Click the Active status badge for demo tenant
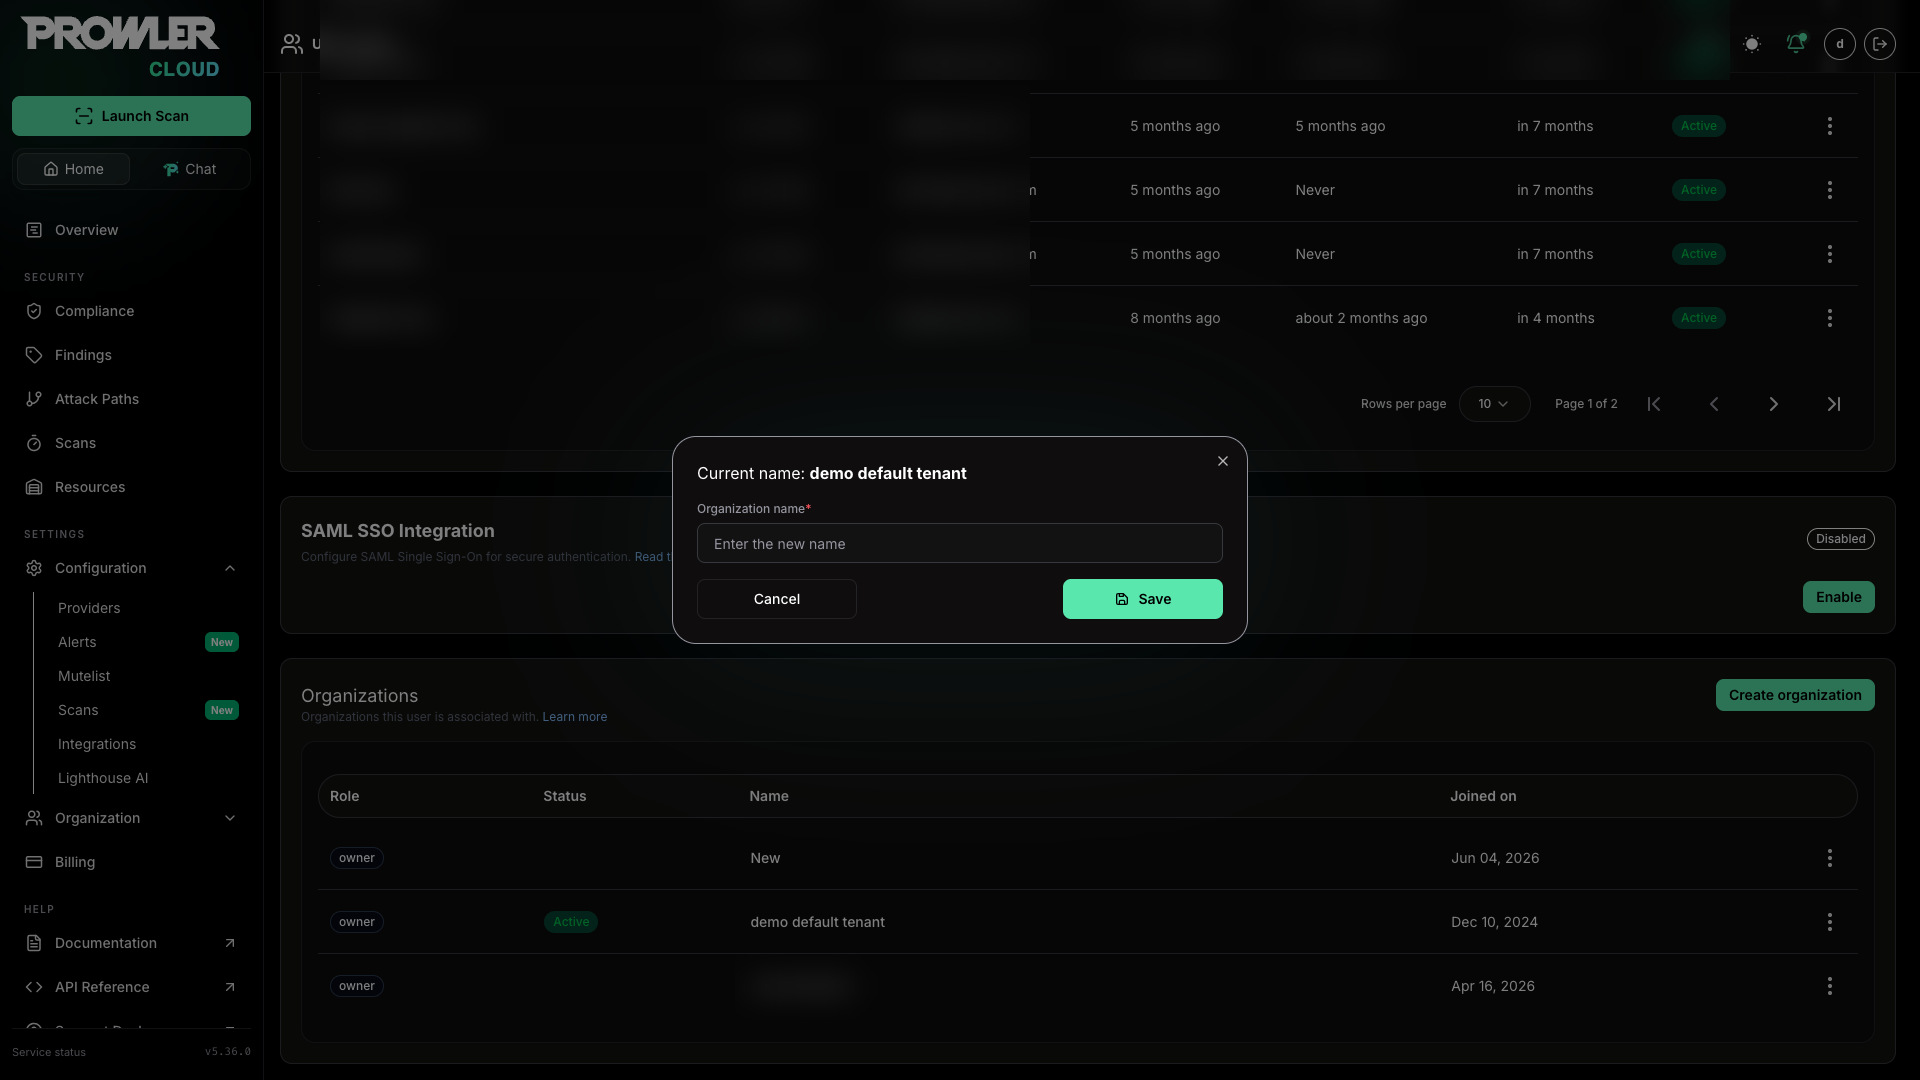This screenshot has height=1080, width=1920. click(571, 922)
